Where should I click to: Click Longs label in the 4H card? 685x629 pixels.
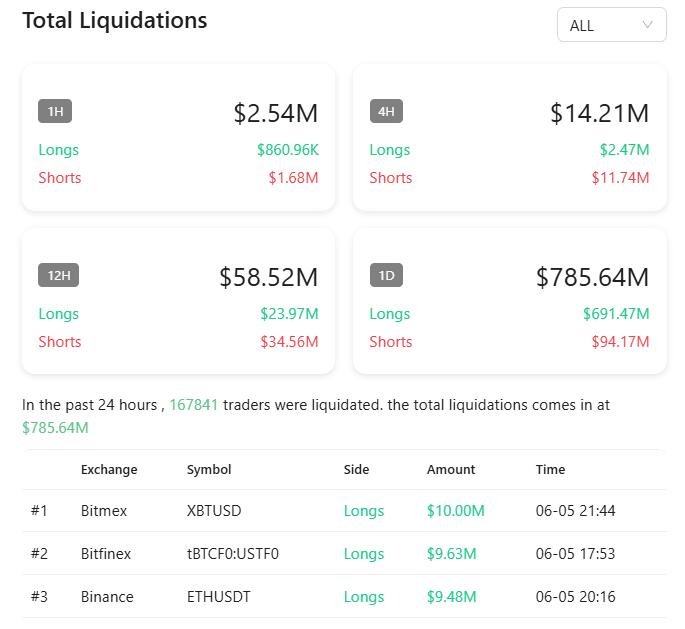click(x=390, y=150)
